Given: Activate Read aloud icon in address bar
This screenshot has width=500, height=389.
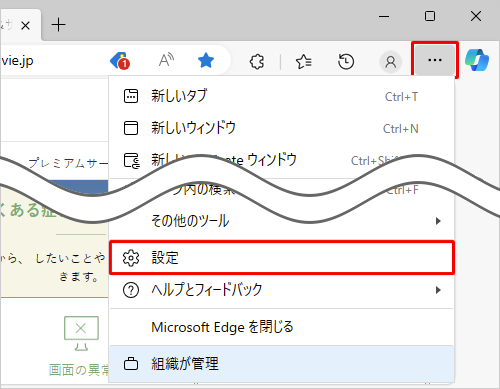Looking at the screenshot, I should (166, 60).
